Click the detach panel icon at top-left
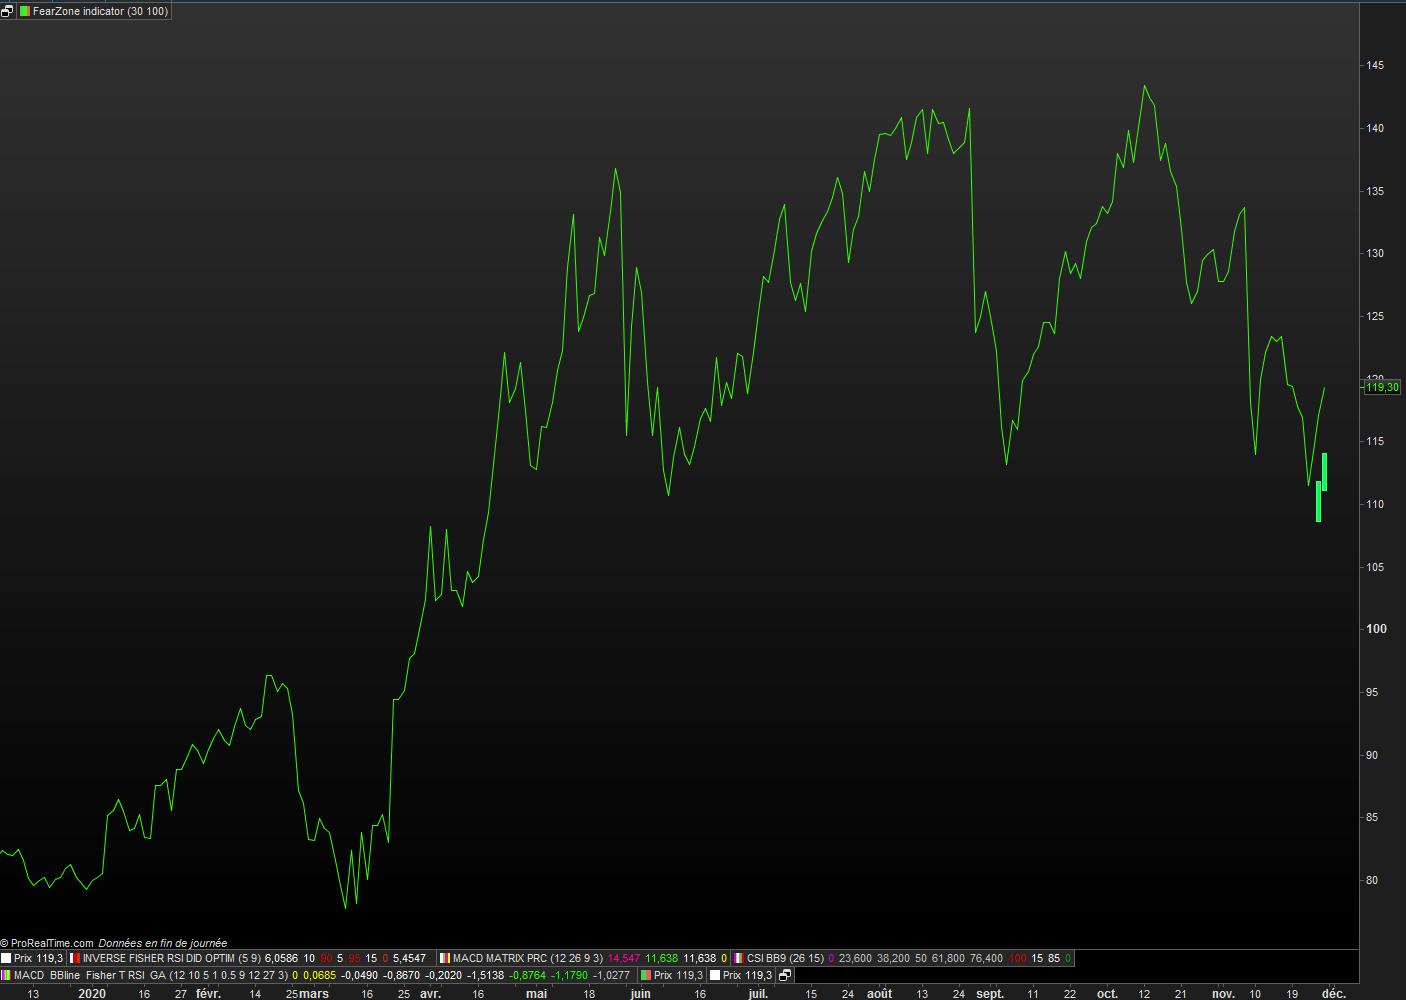Image resolution: width=1406 pixels, height=1000 pixels. pyautogui.click(x=8, y=11)
